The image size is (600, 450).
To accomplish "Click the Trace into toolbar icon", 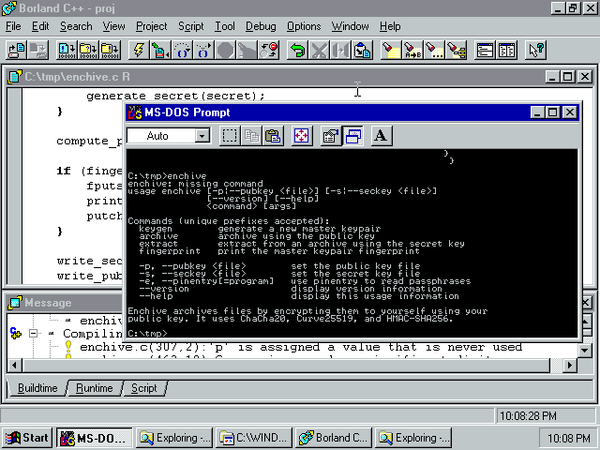I will (x=204, y=50).
